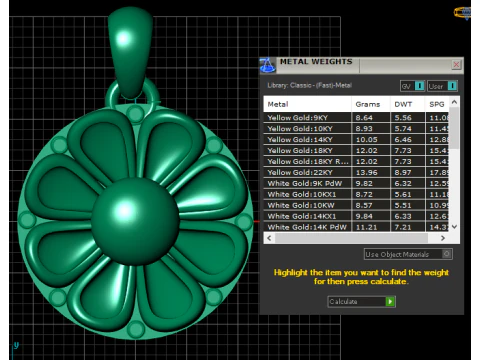Image resolution: width=480 pixels, height=360 pixels.
Task: Click the 7.21 DWT value
Action: point(403,227)
